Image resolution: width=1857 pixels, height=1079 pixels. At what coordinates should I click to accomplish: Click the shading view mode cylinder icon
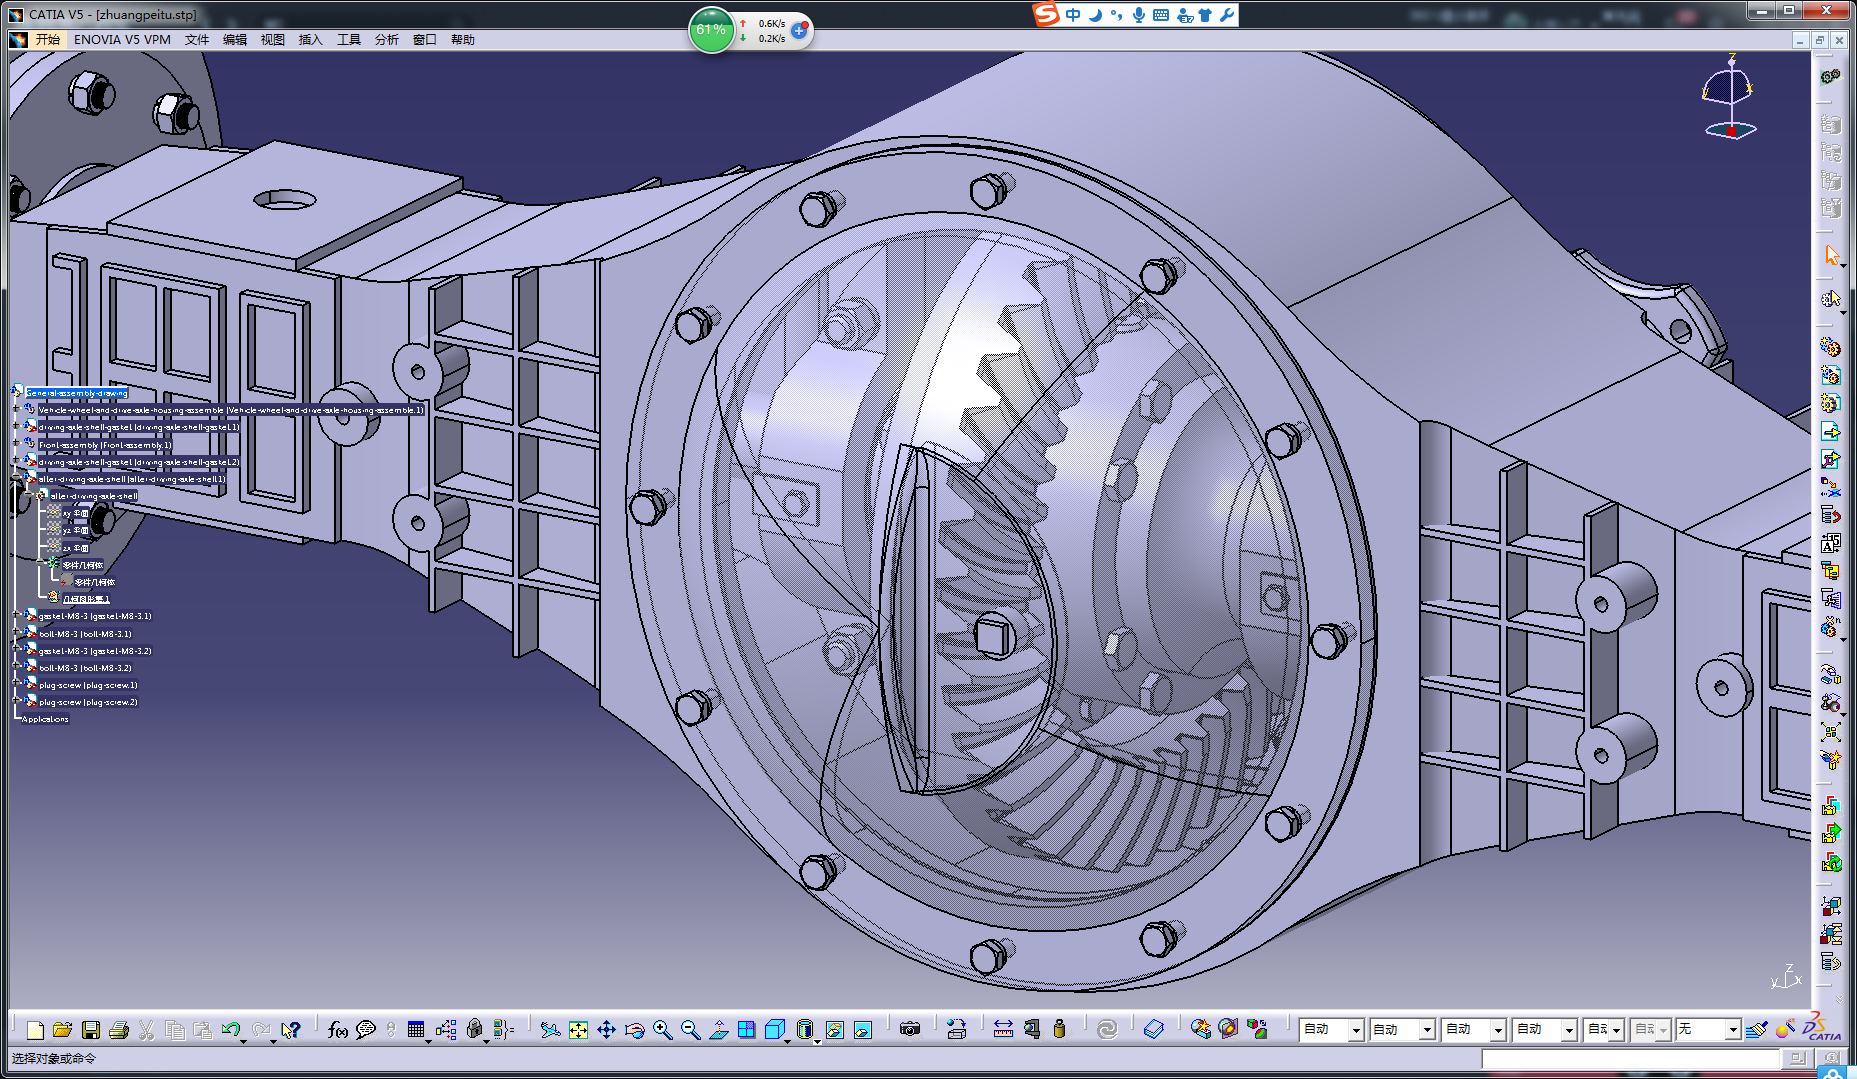tap(805, 1030)
